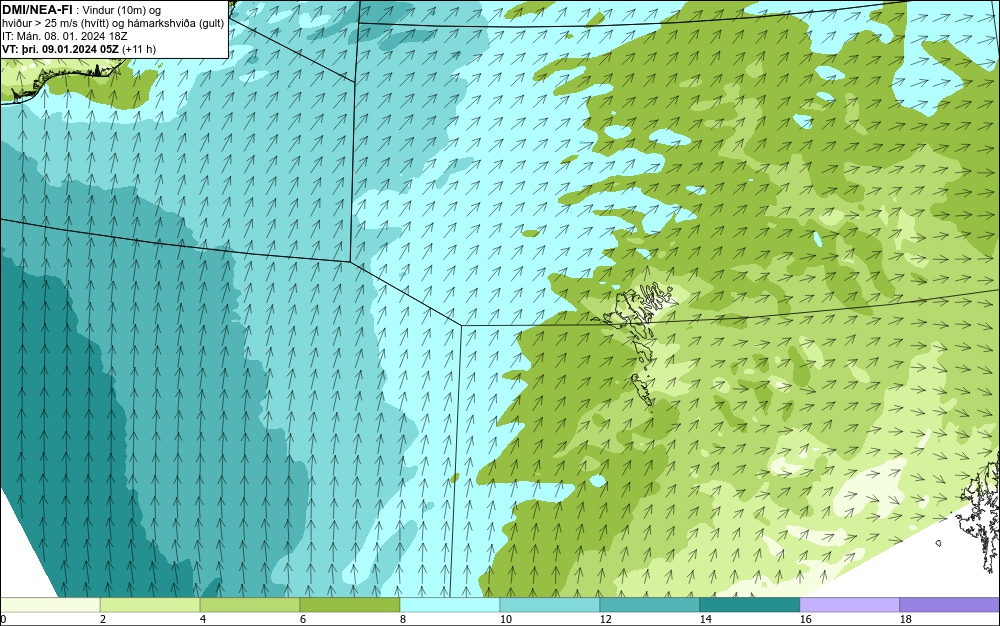The height and width of the screenshot is (626, 1000).
Task: Click the legend scale label "14"
Action: [705, 619]
